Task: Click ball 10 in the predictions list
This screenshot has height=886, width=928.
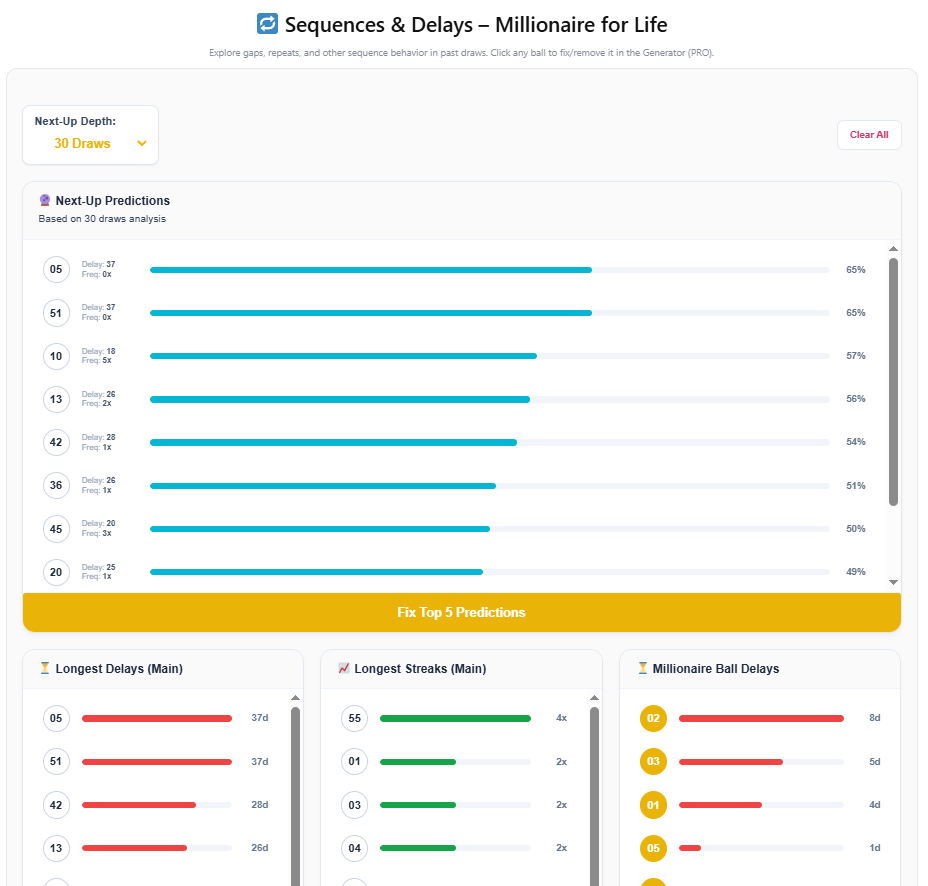Action: click(x=56, y=356)
